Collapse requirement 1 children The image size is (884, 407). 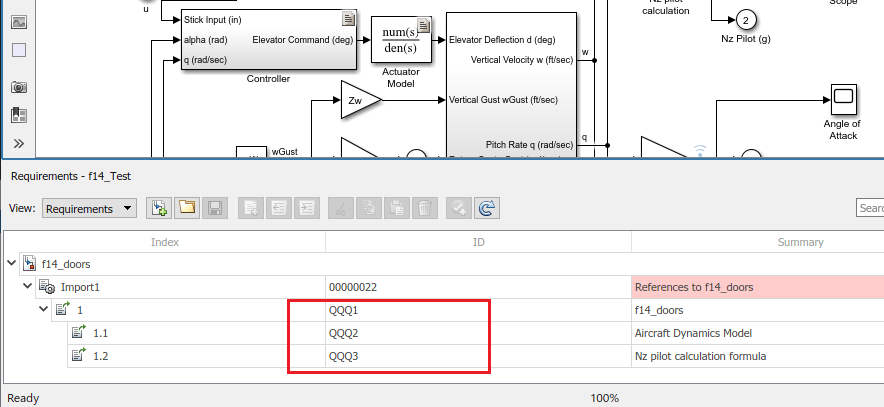coord(43,309)
